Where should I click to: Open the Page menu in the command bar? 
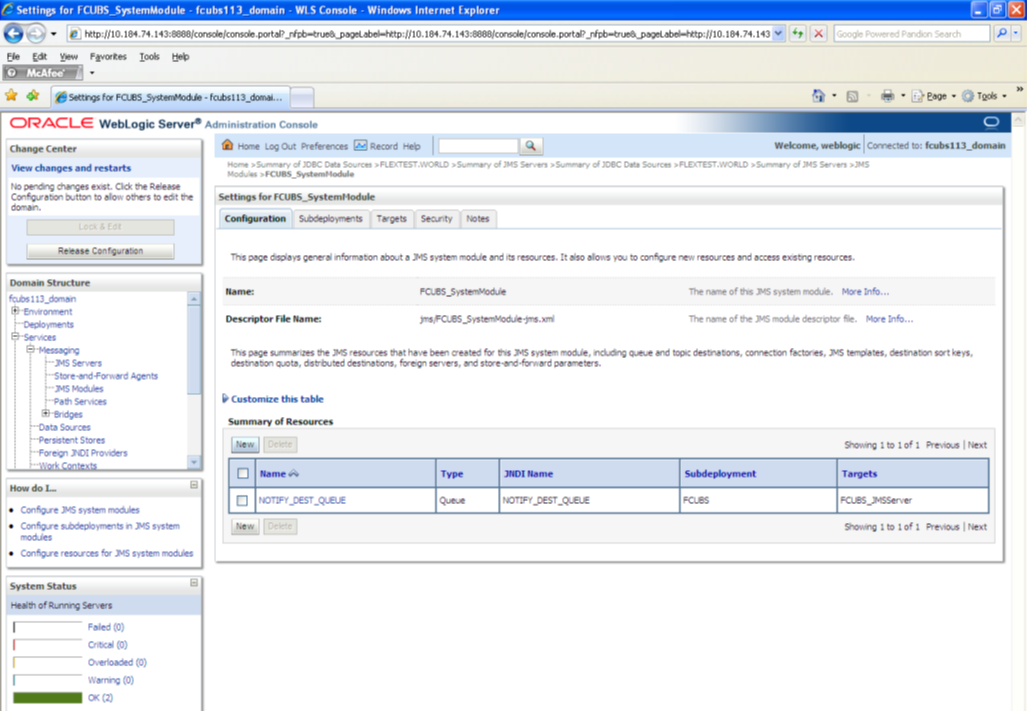click(x=933, y=96)
